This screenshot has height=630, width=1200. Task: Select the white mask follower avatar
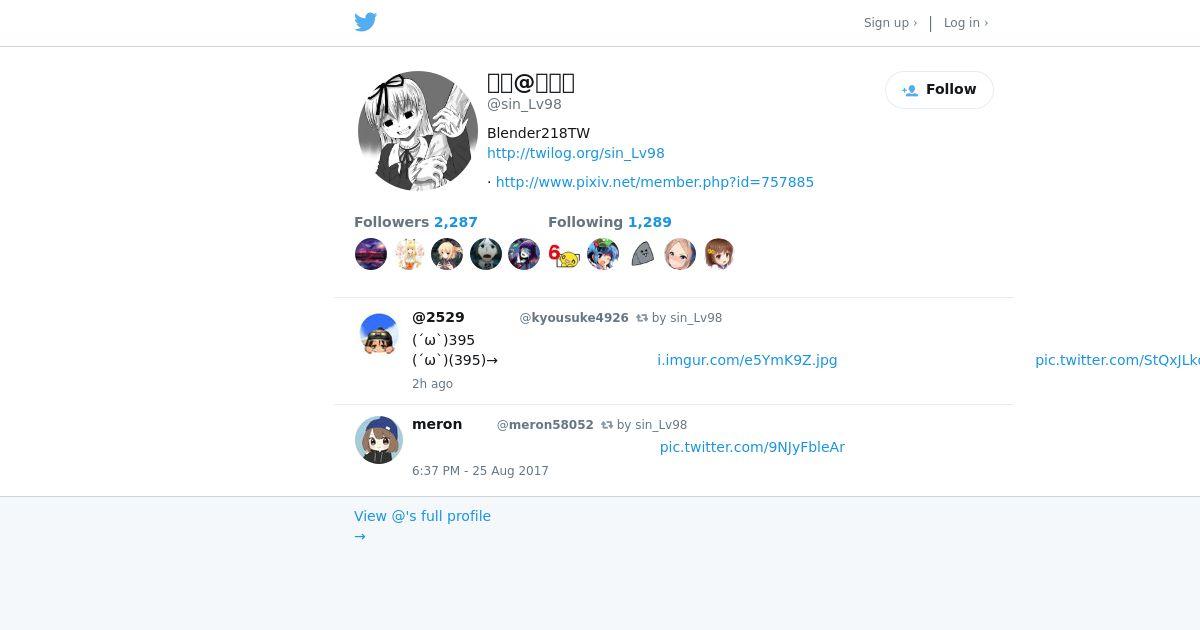[486, 254]
